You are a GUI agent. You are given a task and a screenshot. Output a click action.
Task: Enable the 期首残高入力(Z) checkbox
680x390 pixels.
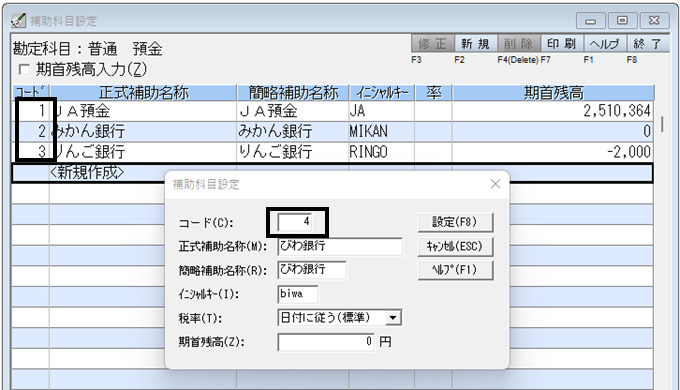point(24,69)
